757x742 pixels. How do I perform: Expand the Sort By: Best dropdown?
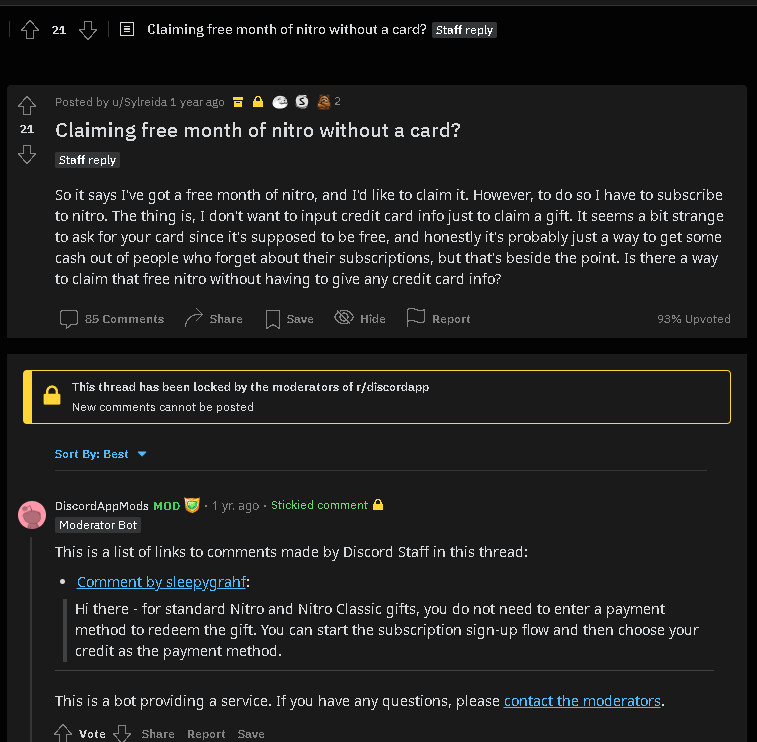[x=100, y=454]
